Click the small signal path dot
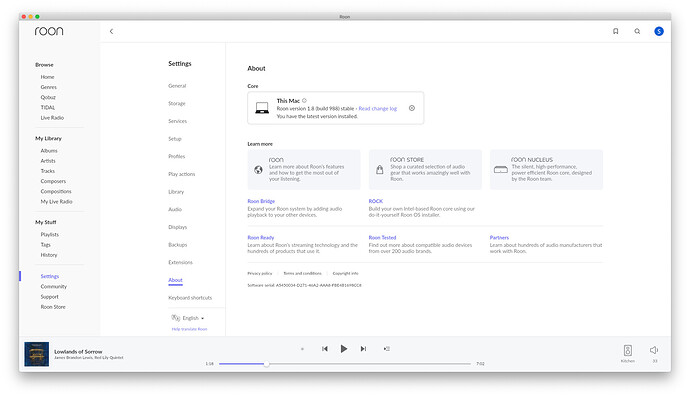The width and height of the screenshot is (690, 396). point(302,349)
